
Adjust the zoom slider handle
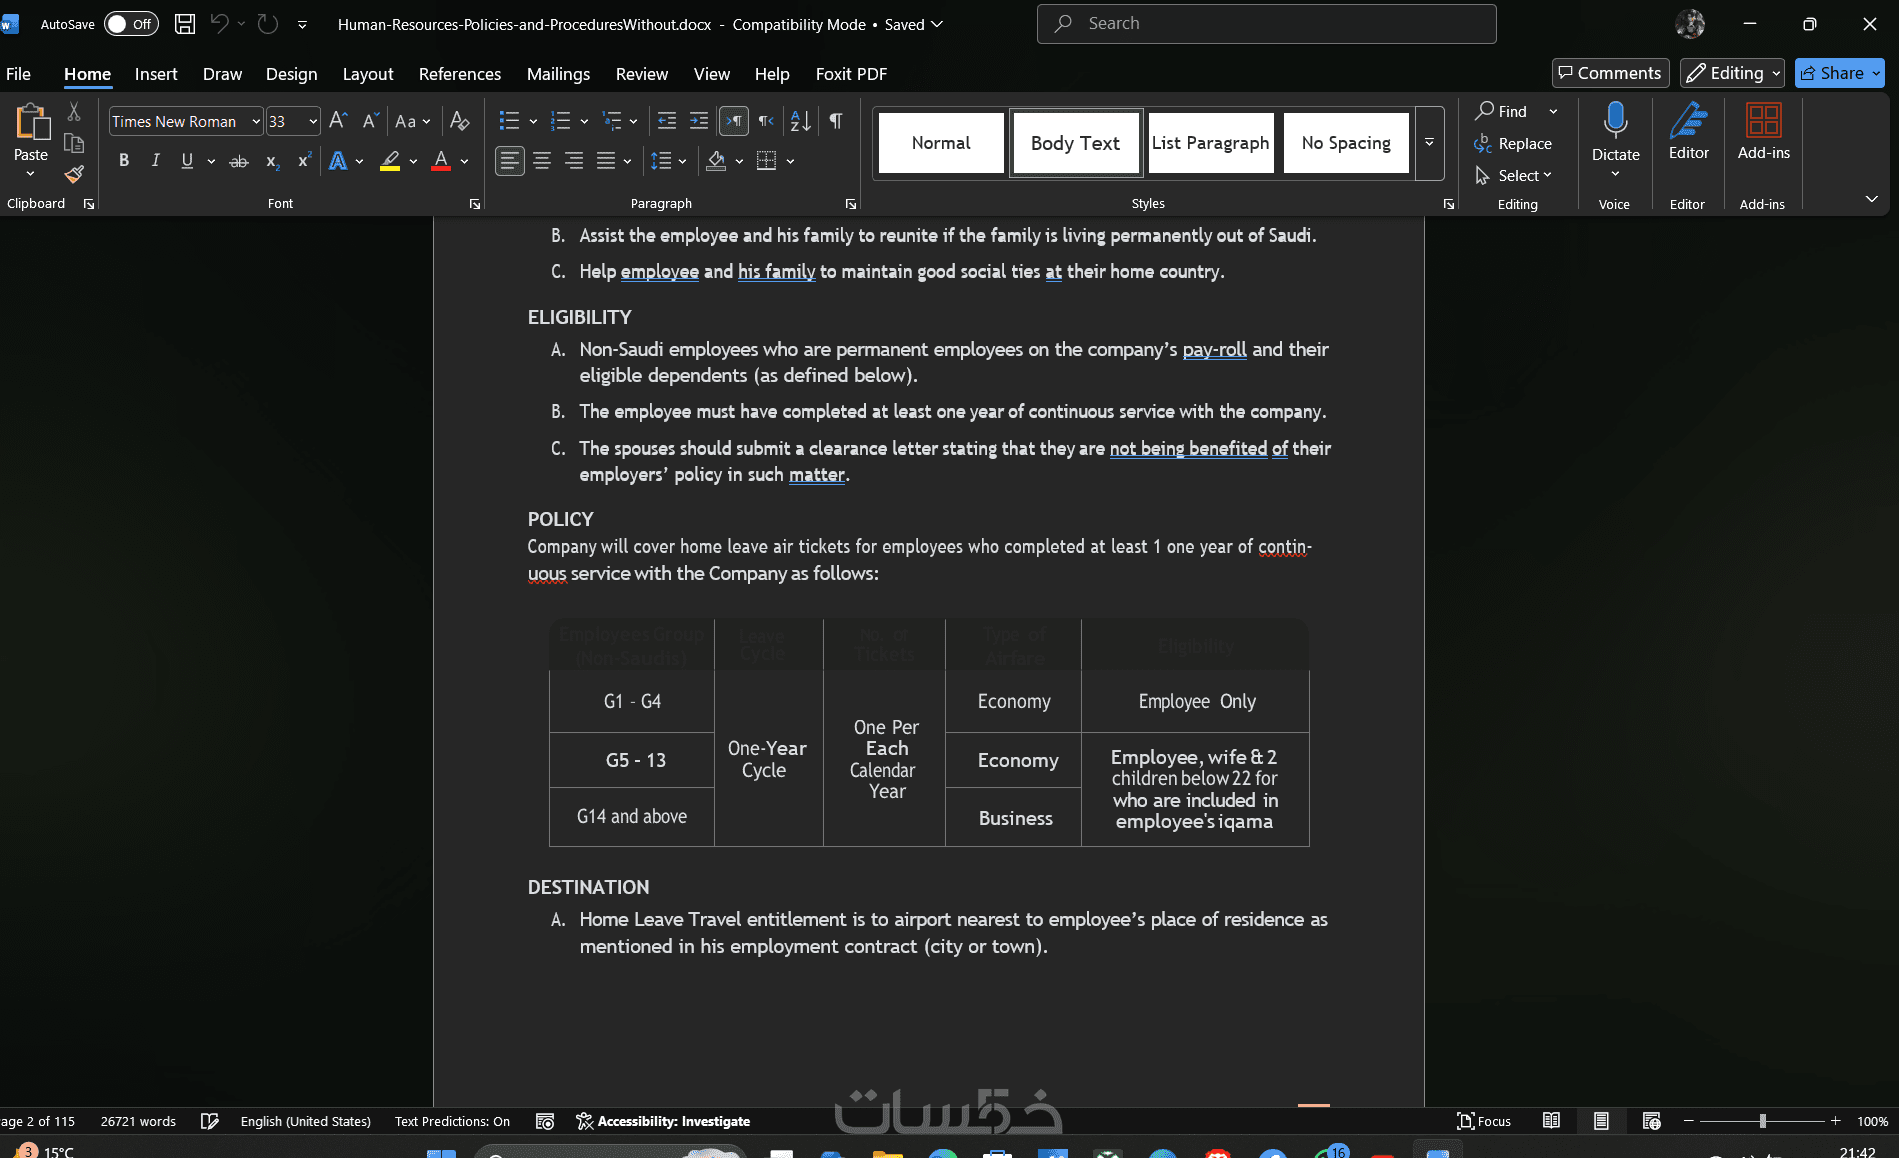[1763, 1121]
